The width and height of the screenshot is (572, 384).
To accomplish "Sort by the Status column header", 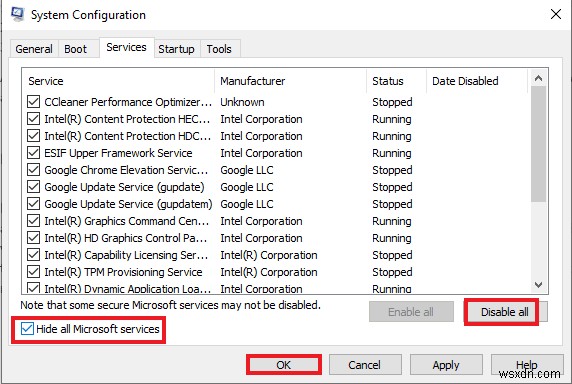I will tap(397, 81).
